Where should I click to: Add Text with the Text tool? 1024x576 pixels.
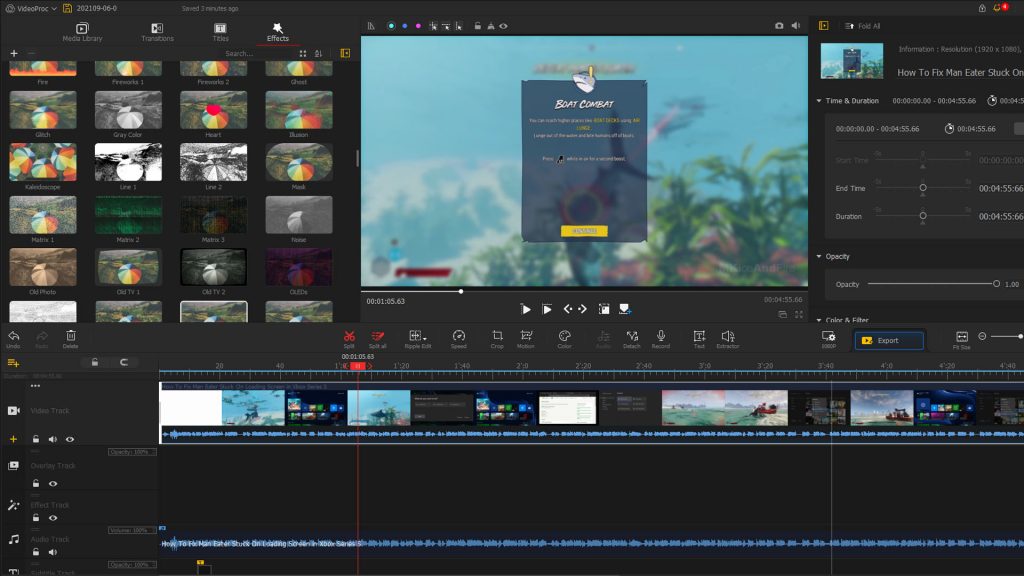click(699, 339)
